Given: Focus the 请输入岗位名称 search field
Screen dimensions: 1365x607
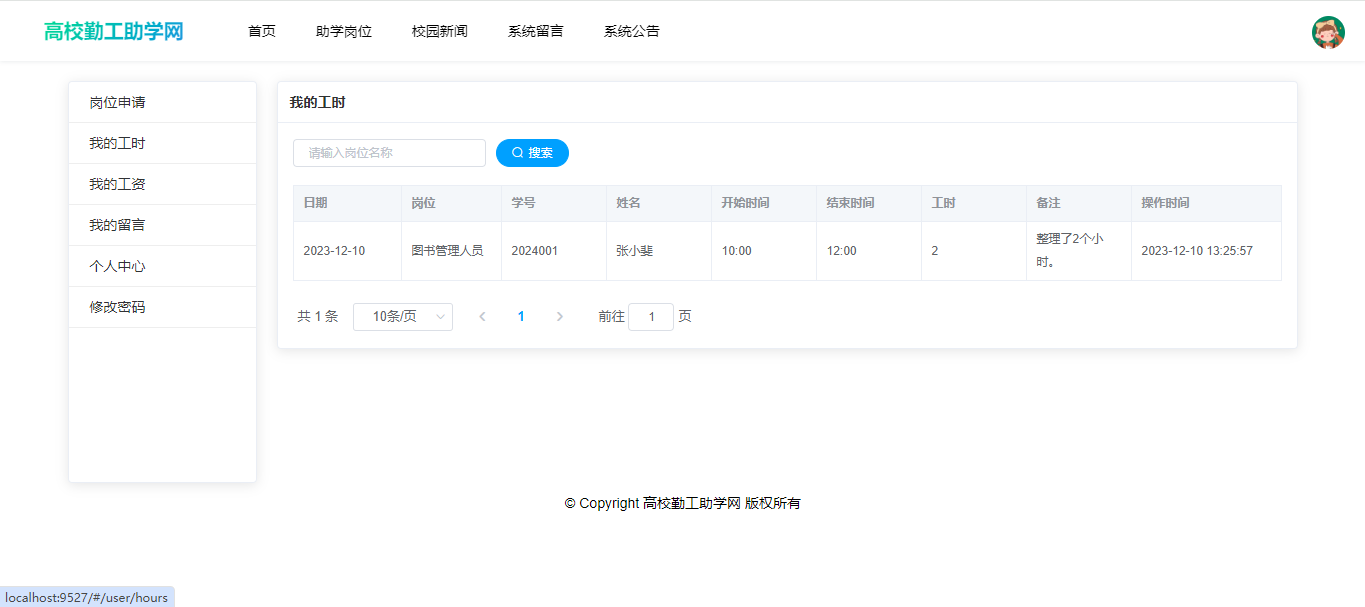Looking at the screenshot, I should pyautogui.click(x=389, y=153).
